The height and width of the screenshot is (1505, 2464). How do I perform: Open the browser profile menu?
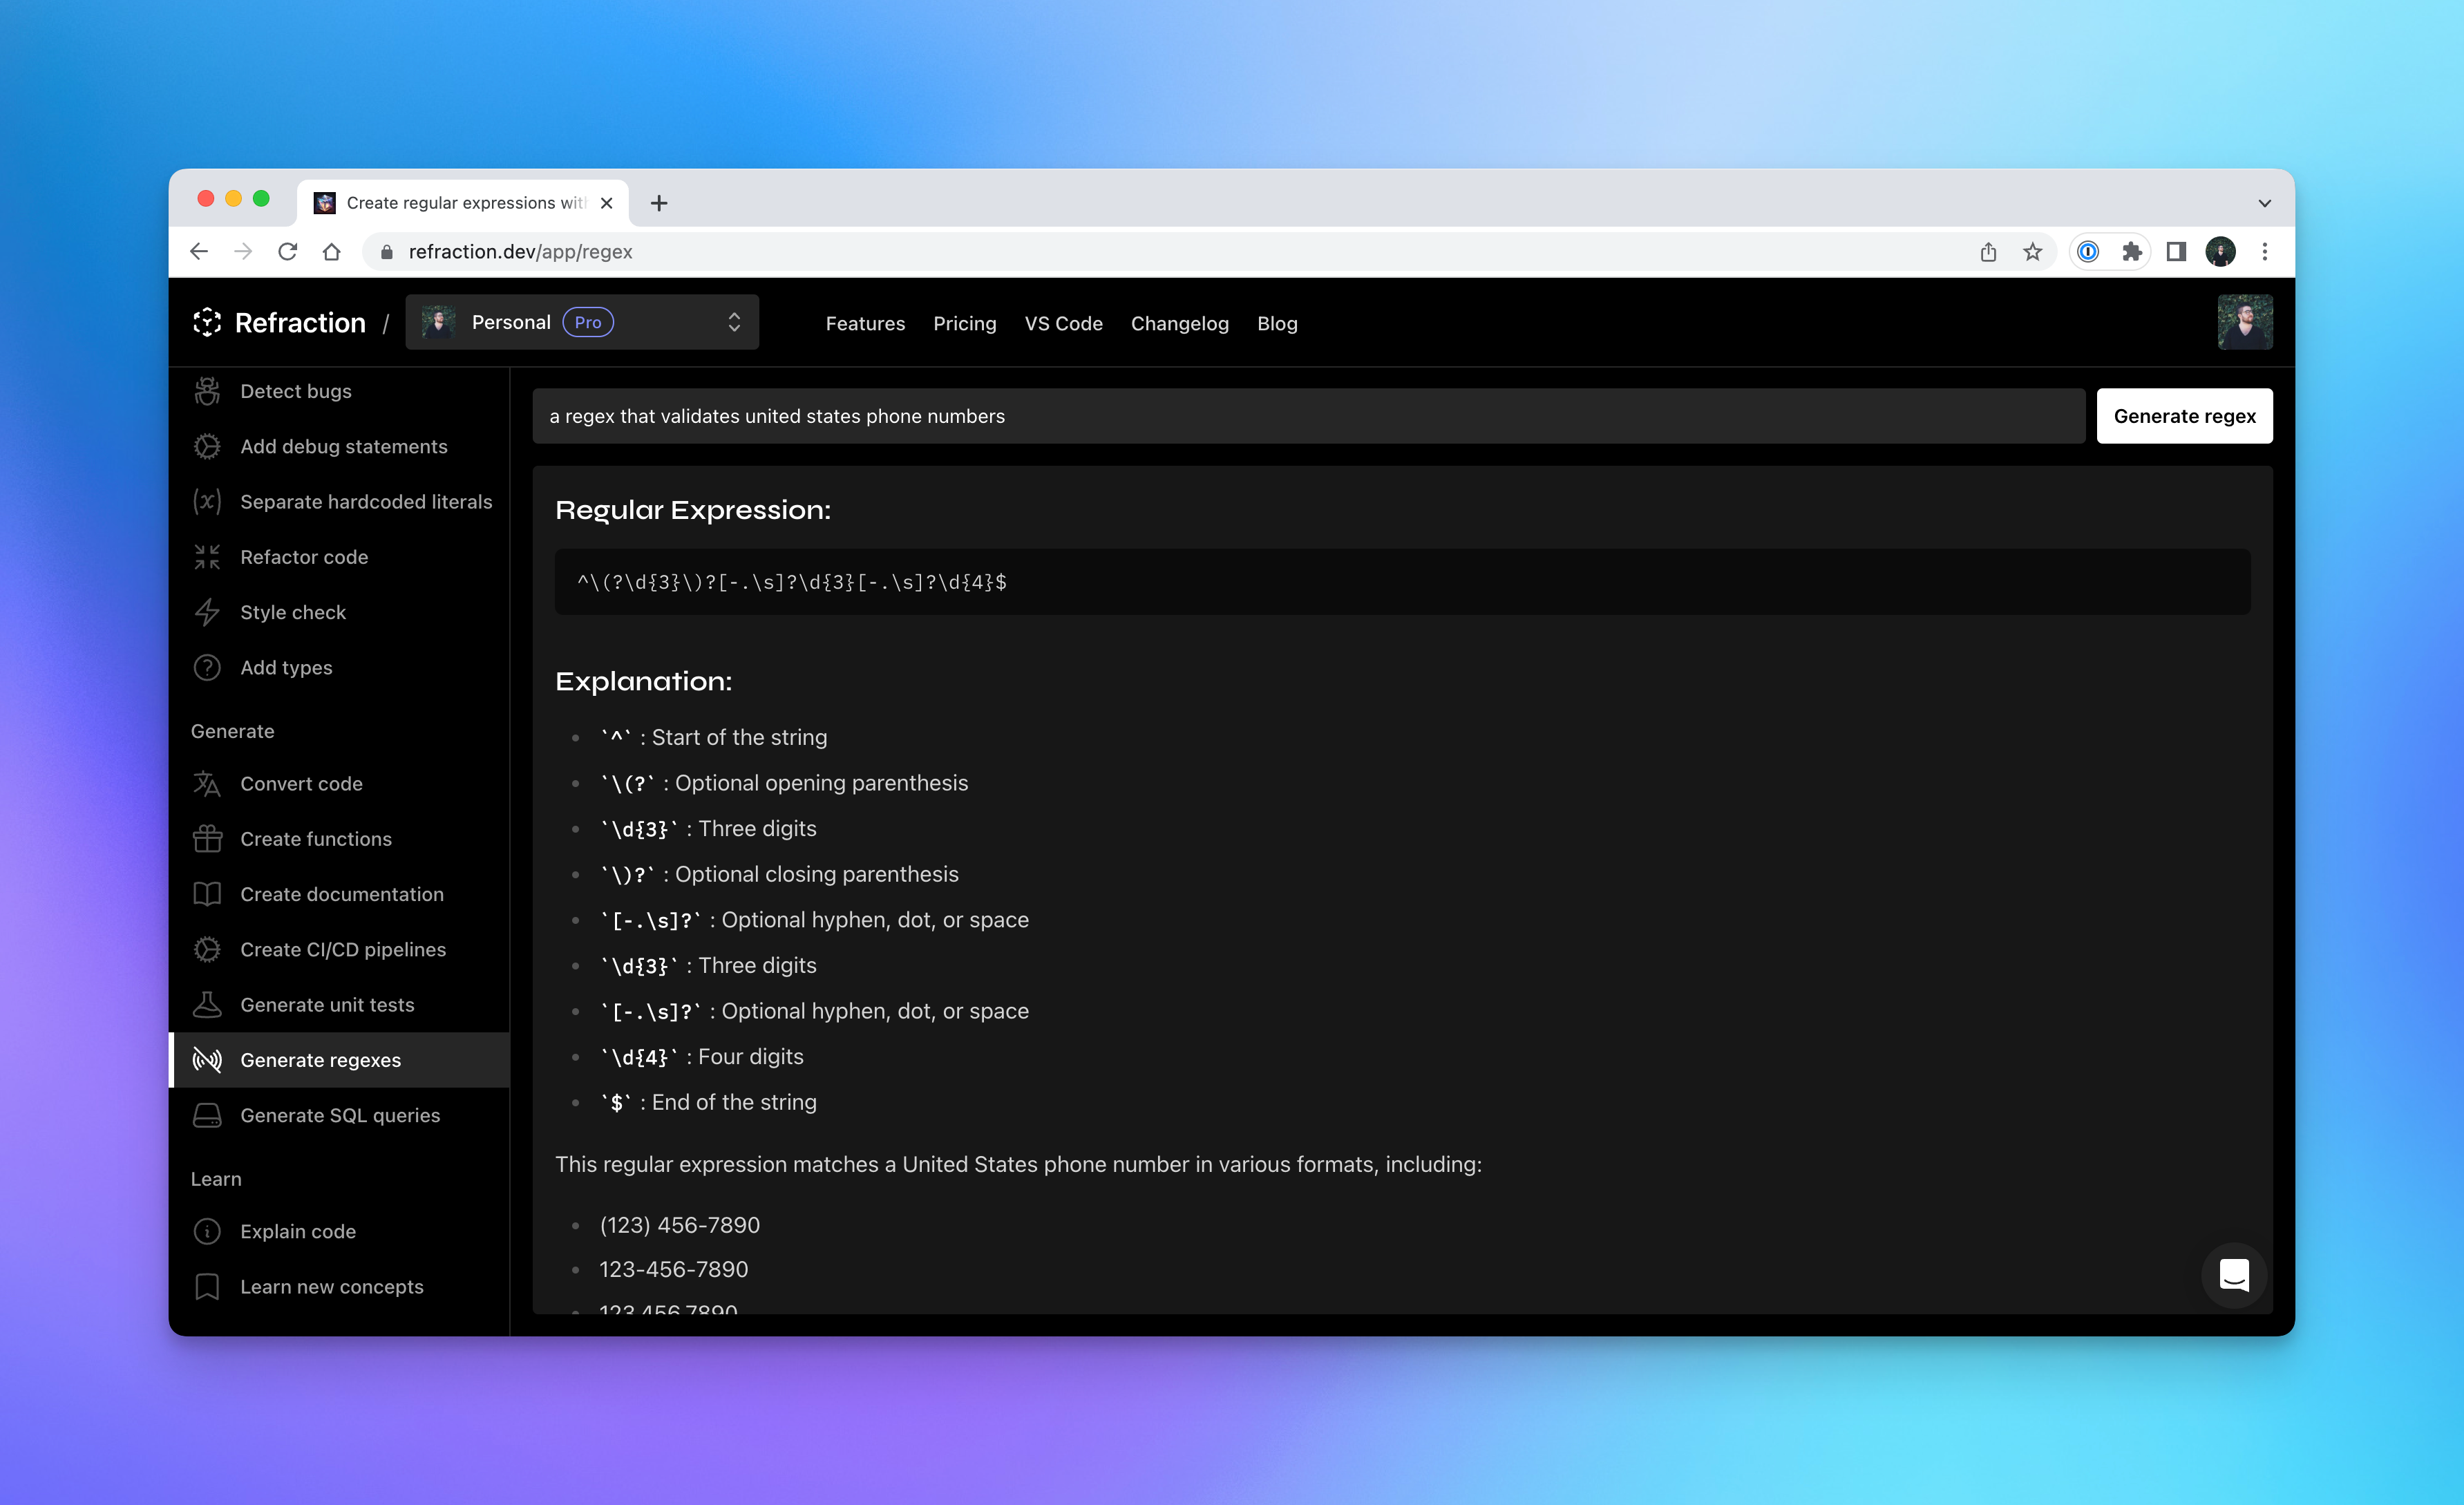click(x=2221, y=251)
